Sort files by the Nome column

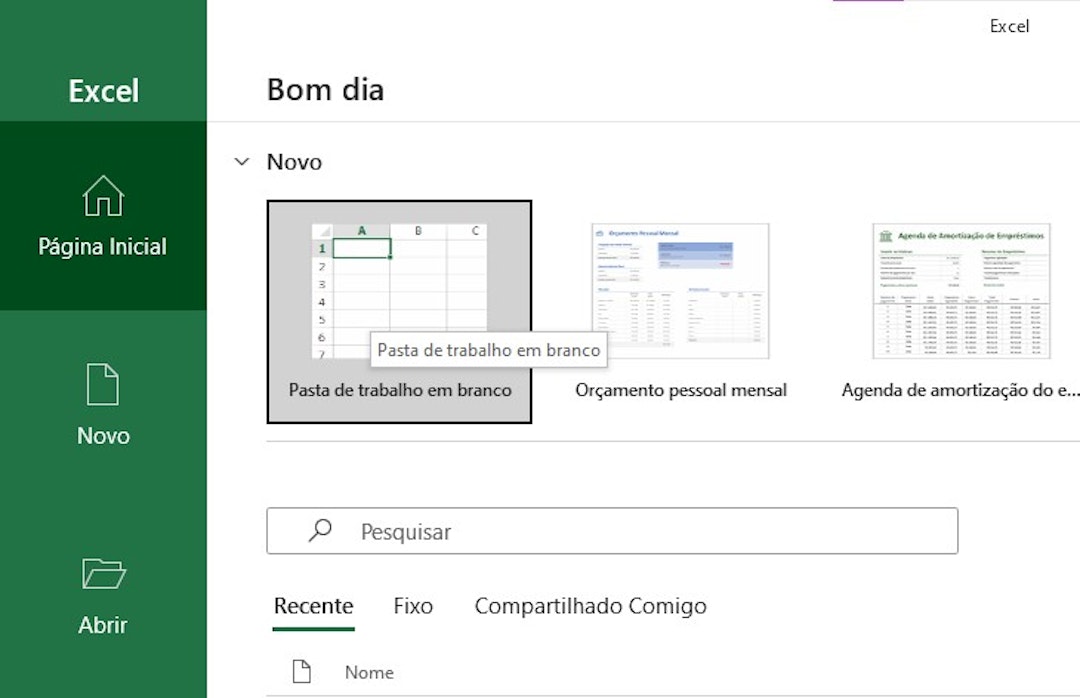(x=369, y=671)
